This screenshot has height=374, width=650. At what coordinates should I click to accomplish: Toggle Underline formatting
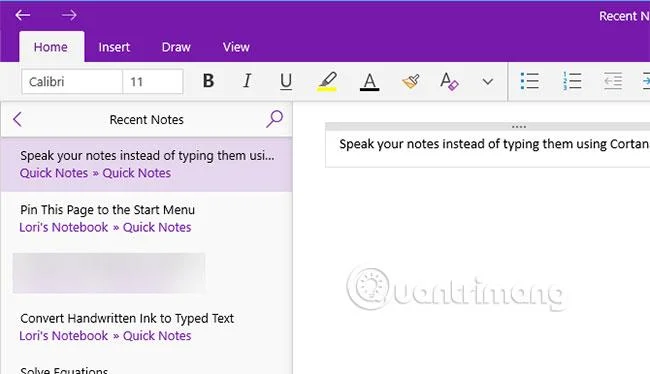pyautogui.click(x=286, y=81)
